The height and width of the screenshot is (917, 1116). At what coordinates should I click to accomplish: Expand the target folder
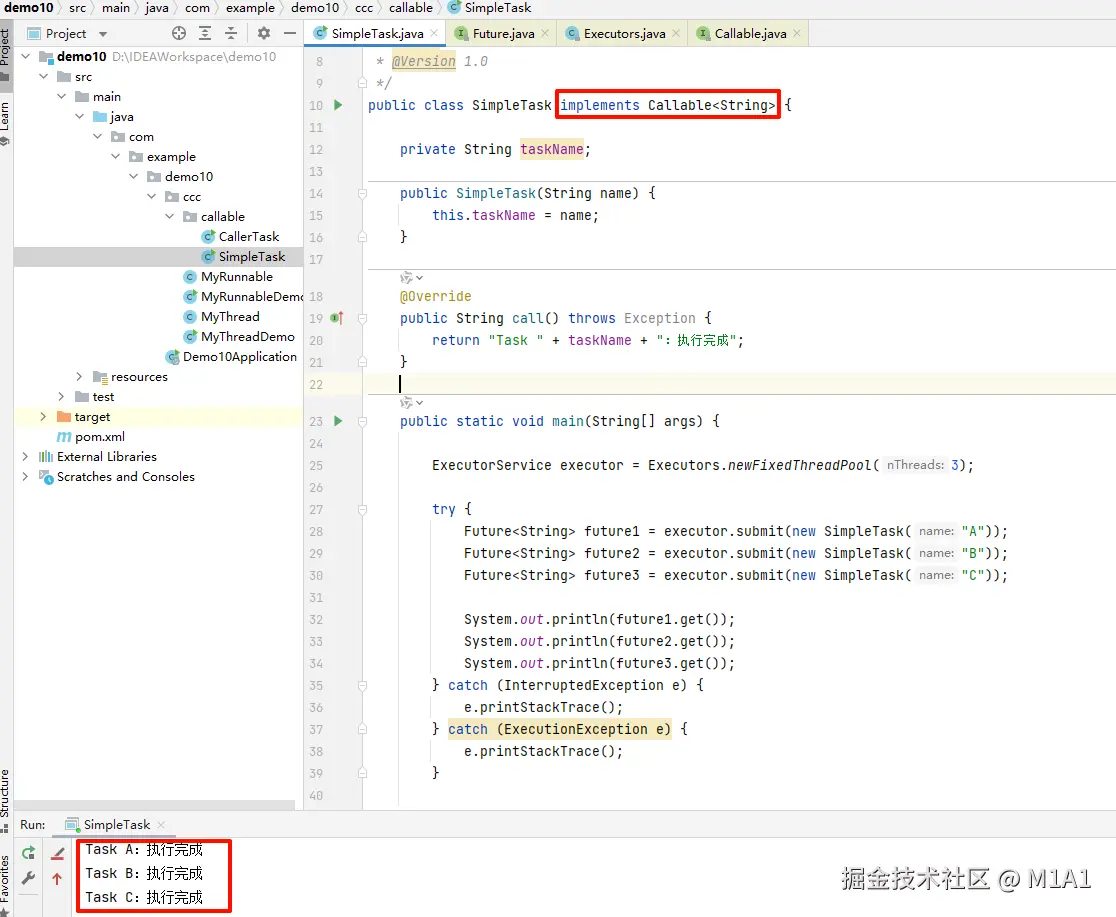click(x=43, y=416)
